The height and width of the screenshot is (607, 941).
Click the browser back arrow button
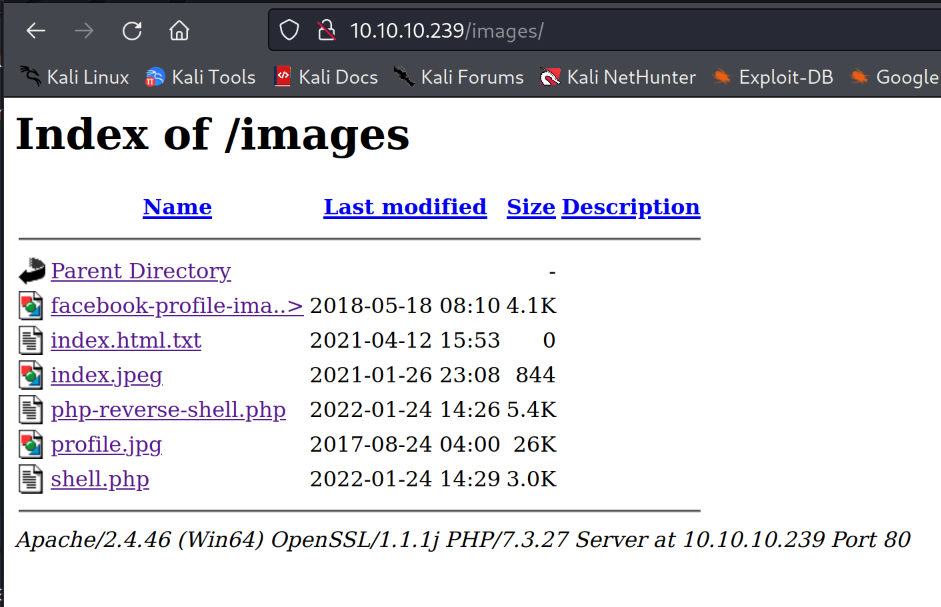(x=36, y=31)
